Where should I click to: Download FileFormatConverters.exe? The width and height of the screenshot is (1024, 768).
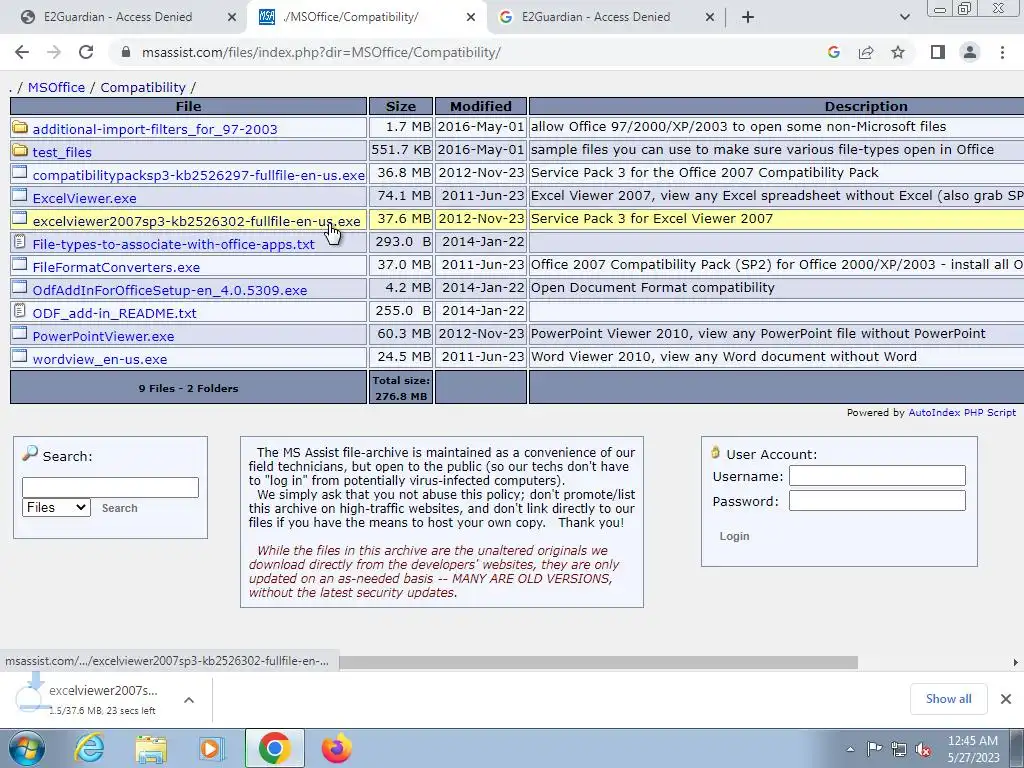click(116, 267)
